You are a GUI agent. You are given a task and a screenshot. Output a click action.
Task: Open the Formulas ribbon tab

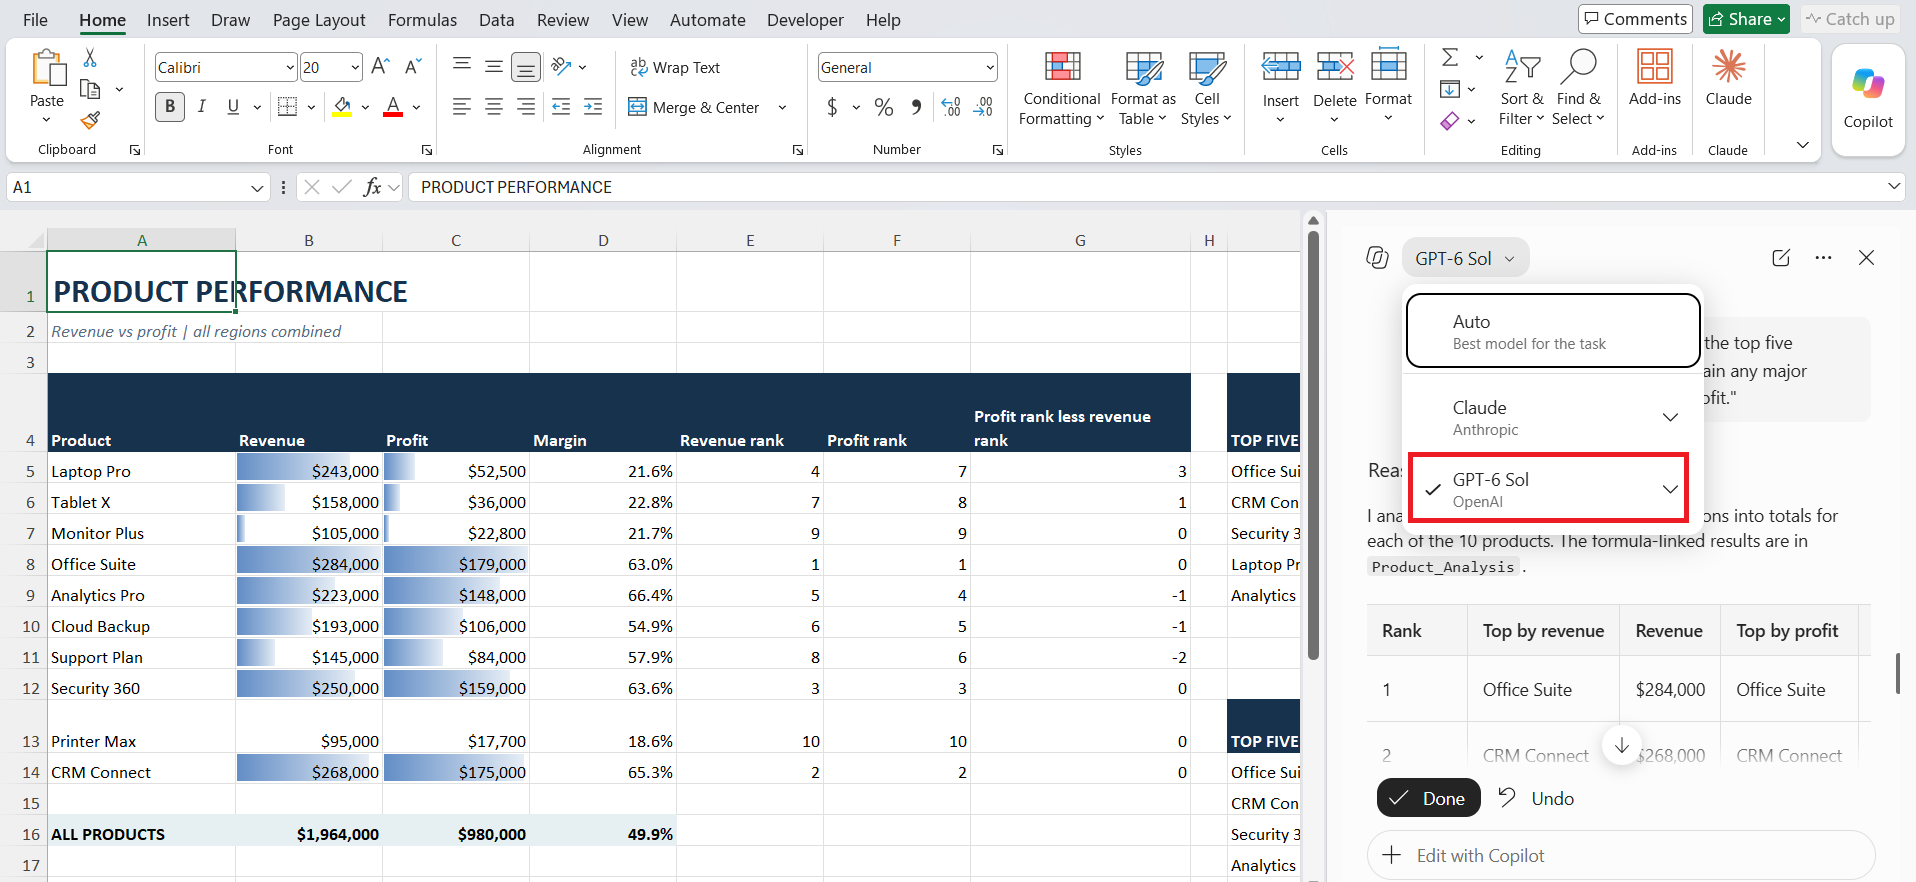pos(422,20)
